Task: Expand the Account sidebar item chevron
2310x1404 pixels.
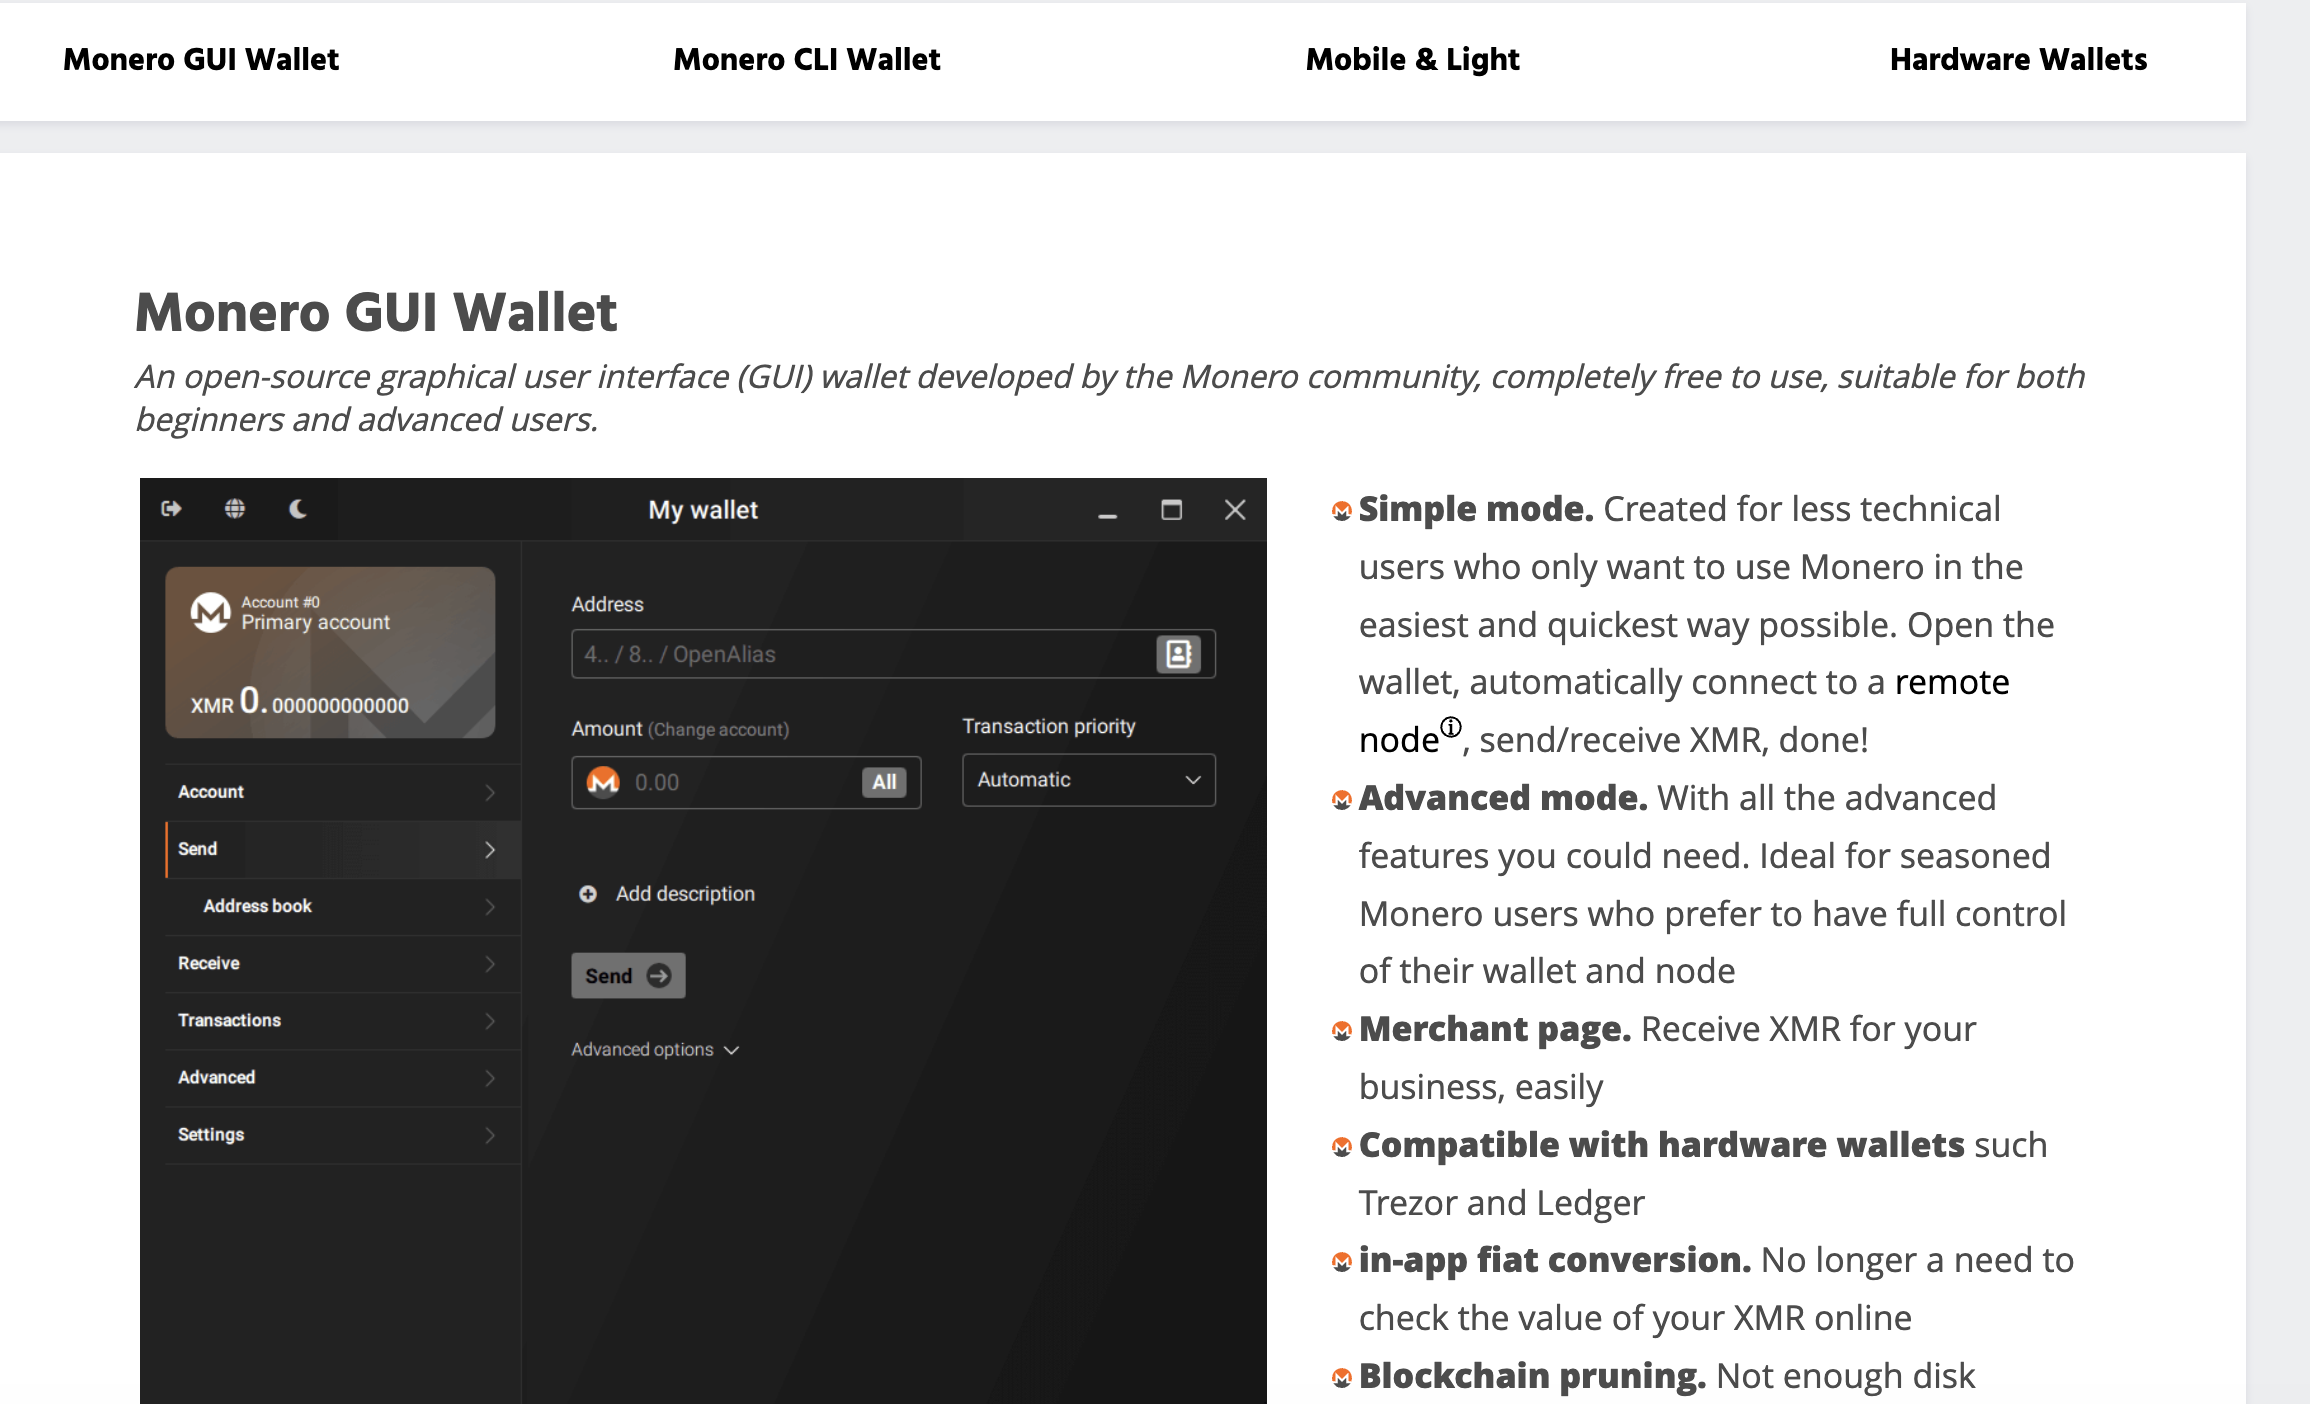Action: pos(490,792)
